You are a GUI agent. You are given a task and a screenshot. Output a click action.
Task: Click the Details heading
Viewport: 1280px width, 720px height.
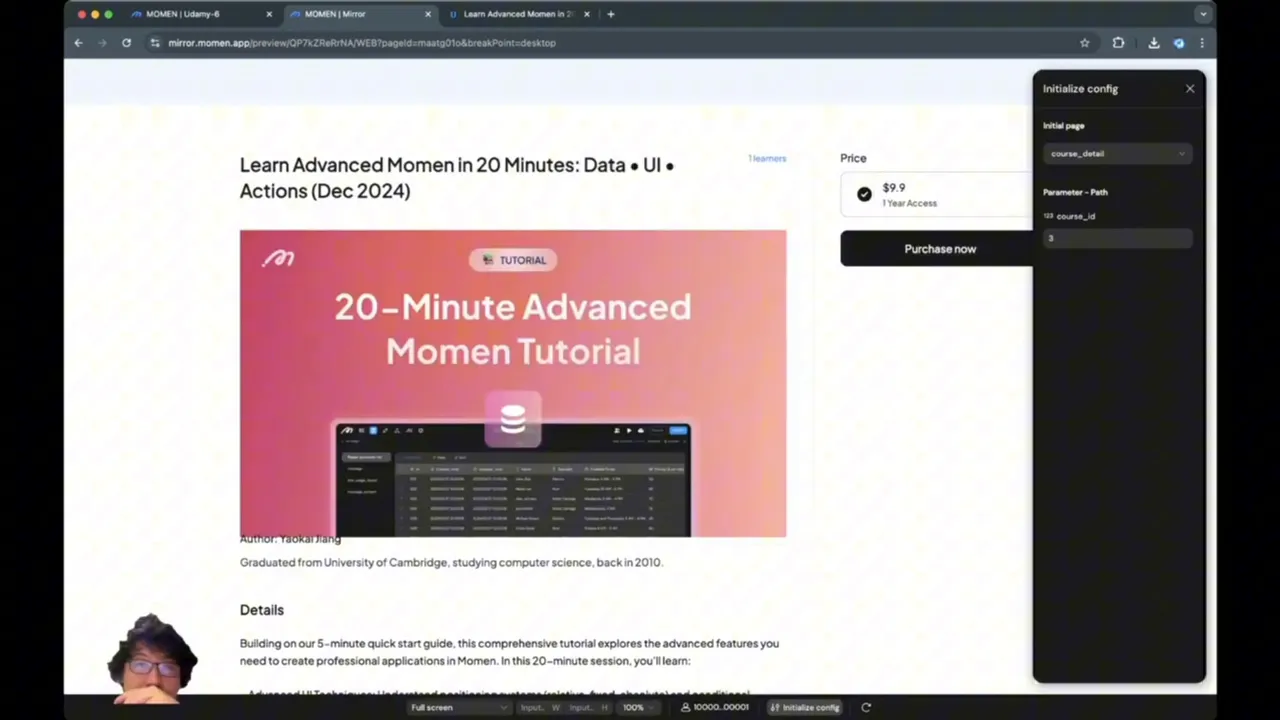(262, 610)
